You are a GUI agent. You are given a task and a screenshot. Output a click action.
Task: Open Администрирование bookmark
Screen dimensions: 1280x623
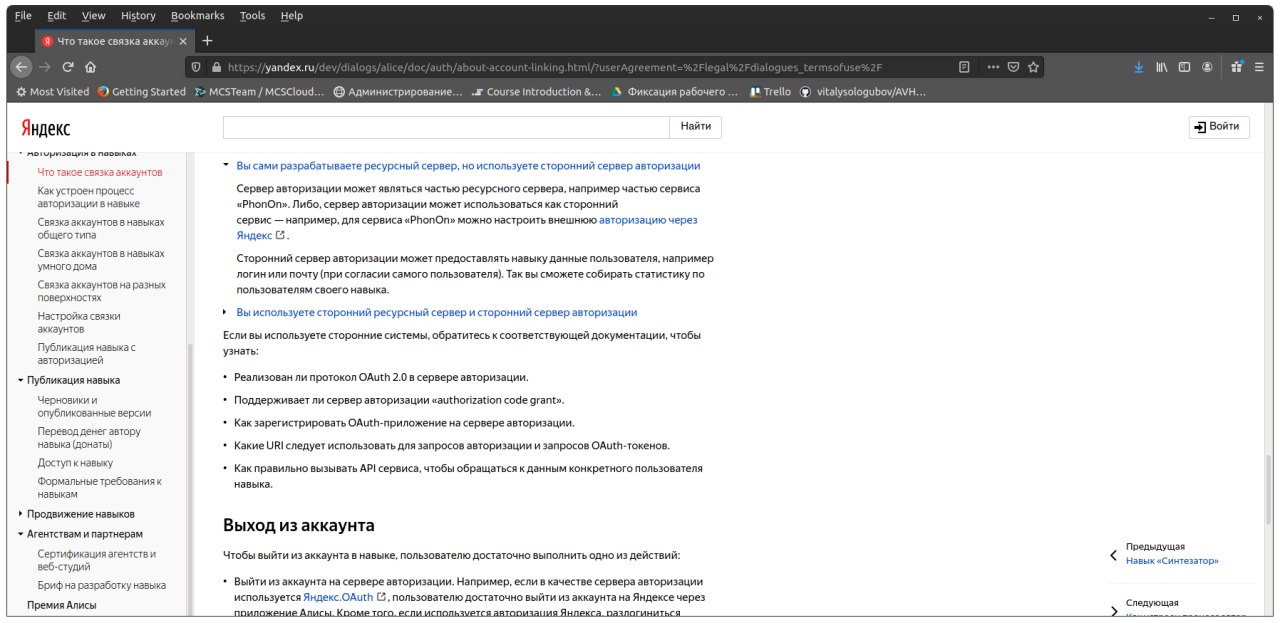click(x=397, y=92)
